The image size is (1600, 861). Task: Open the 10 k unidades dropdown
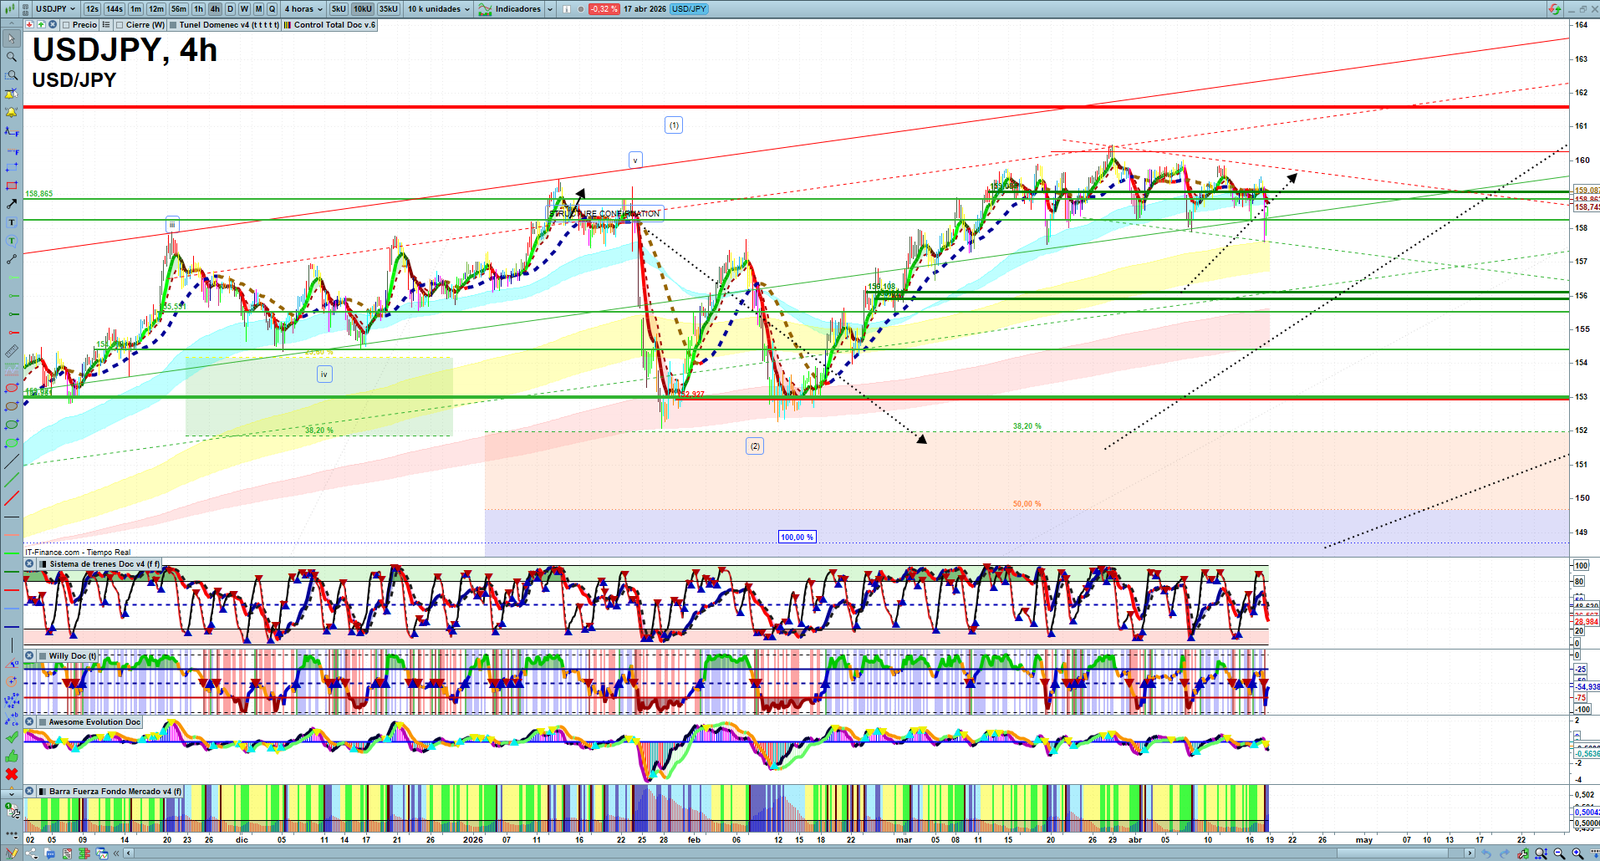click(438, 9)
